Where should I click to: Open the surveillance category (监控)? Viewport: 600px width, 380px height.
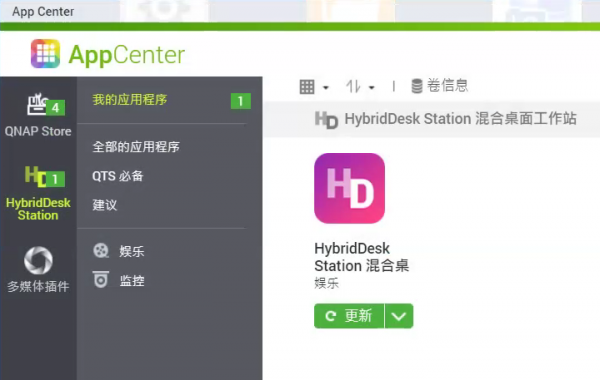pyautogui.click(x=132, y=281)
